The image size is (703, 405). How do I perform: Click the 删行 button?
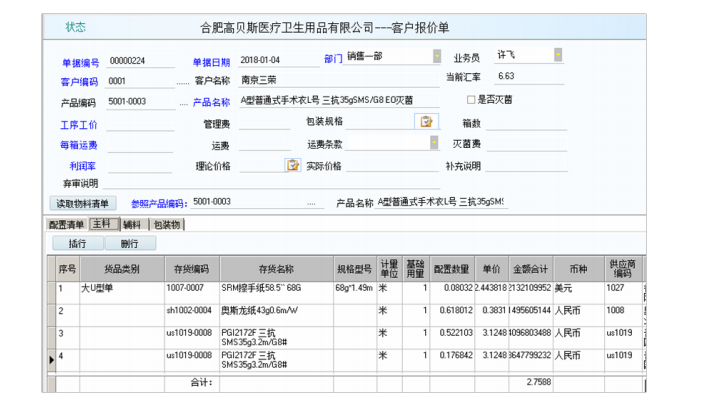point(130,244)
